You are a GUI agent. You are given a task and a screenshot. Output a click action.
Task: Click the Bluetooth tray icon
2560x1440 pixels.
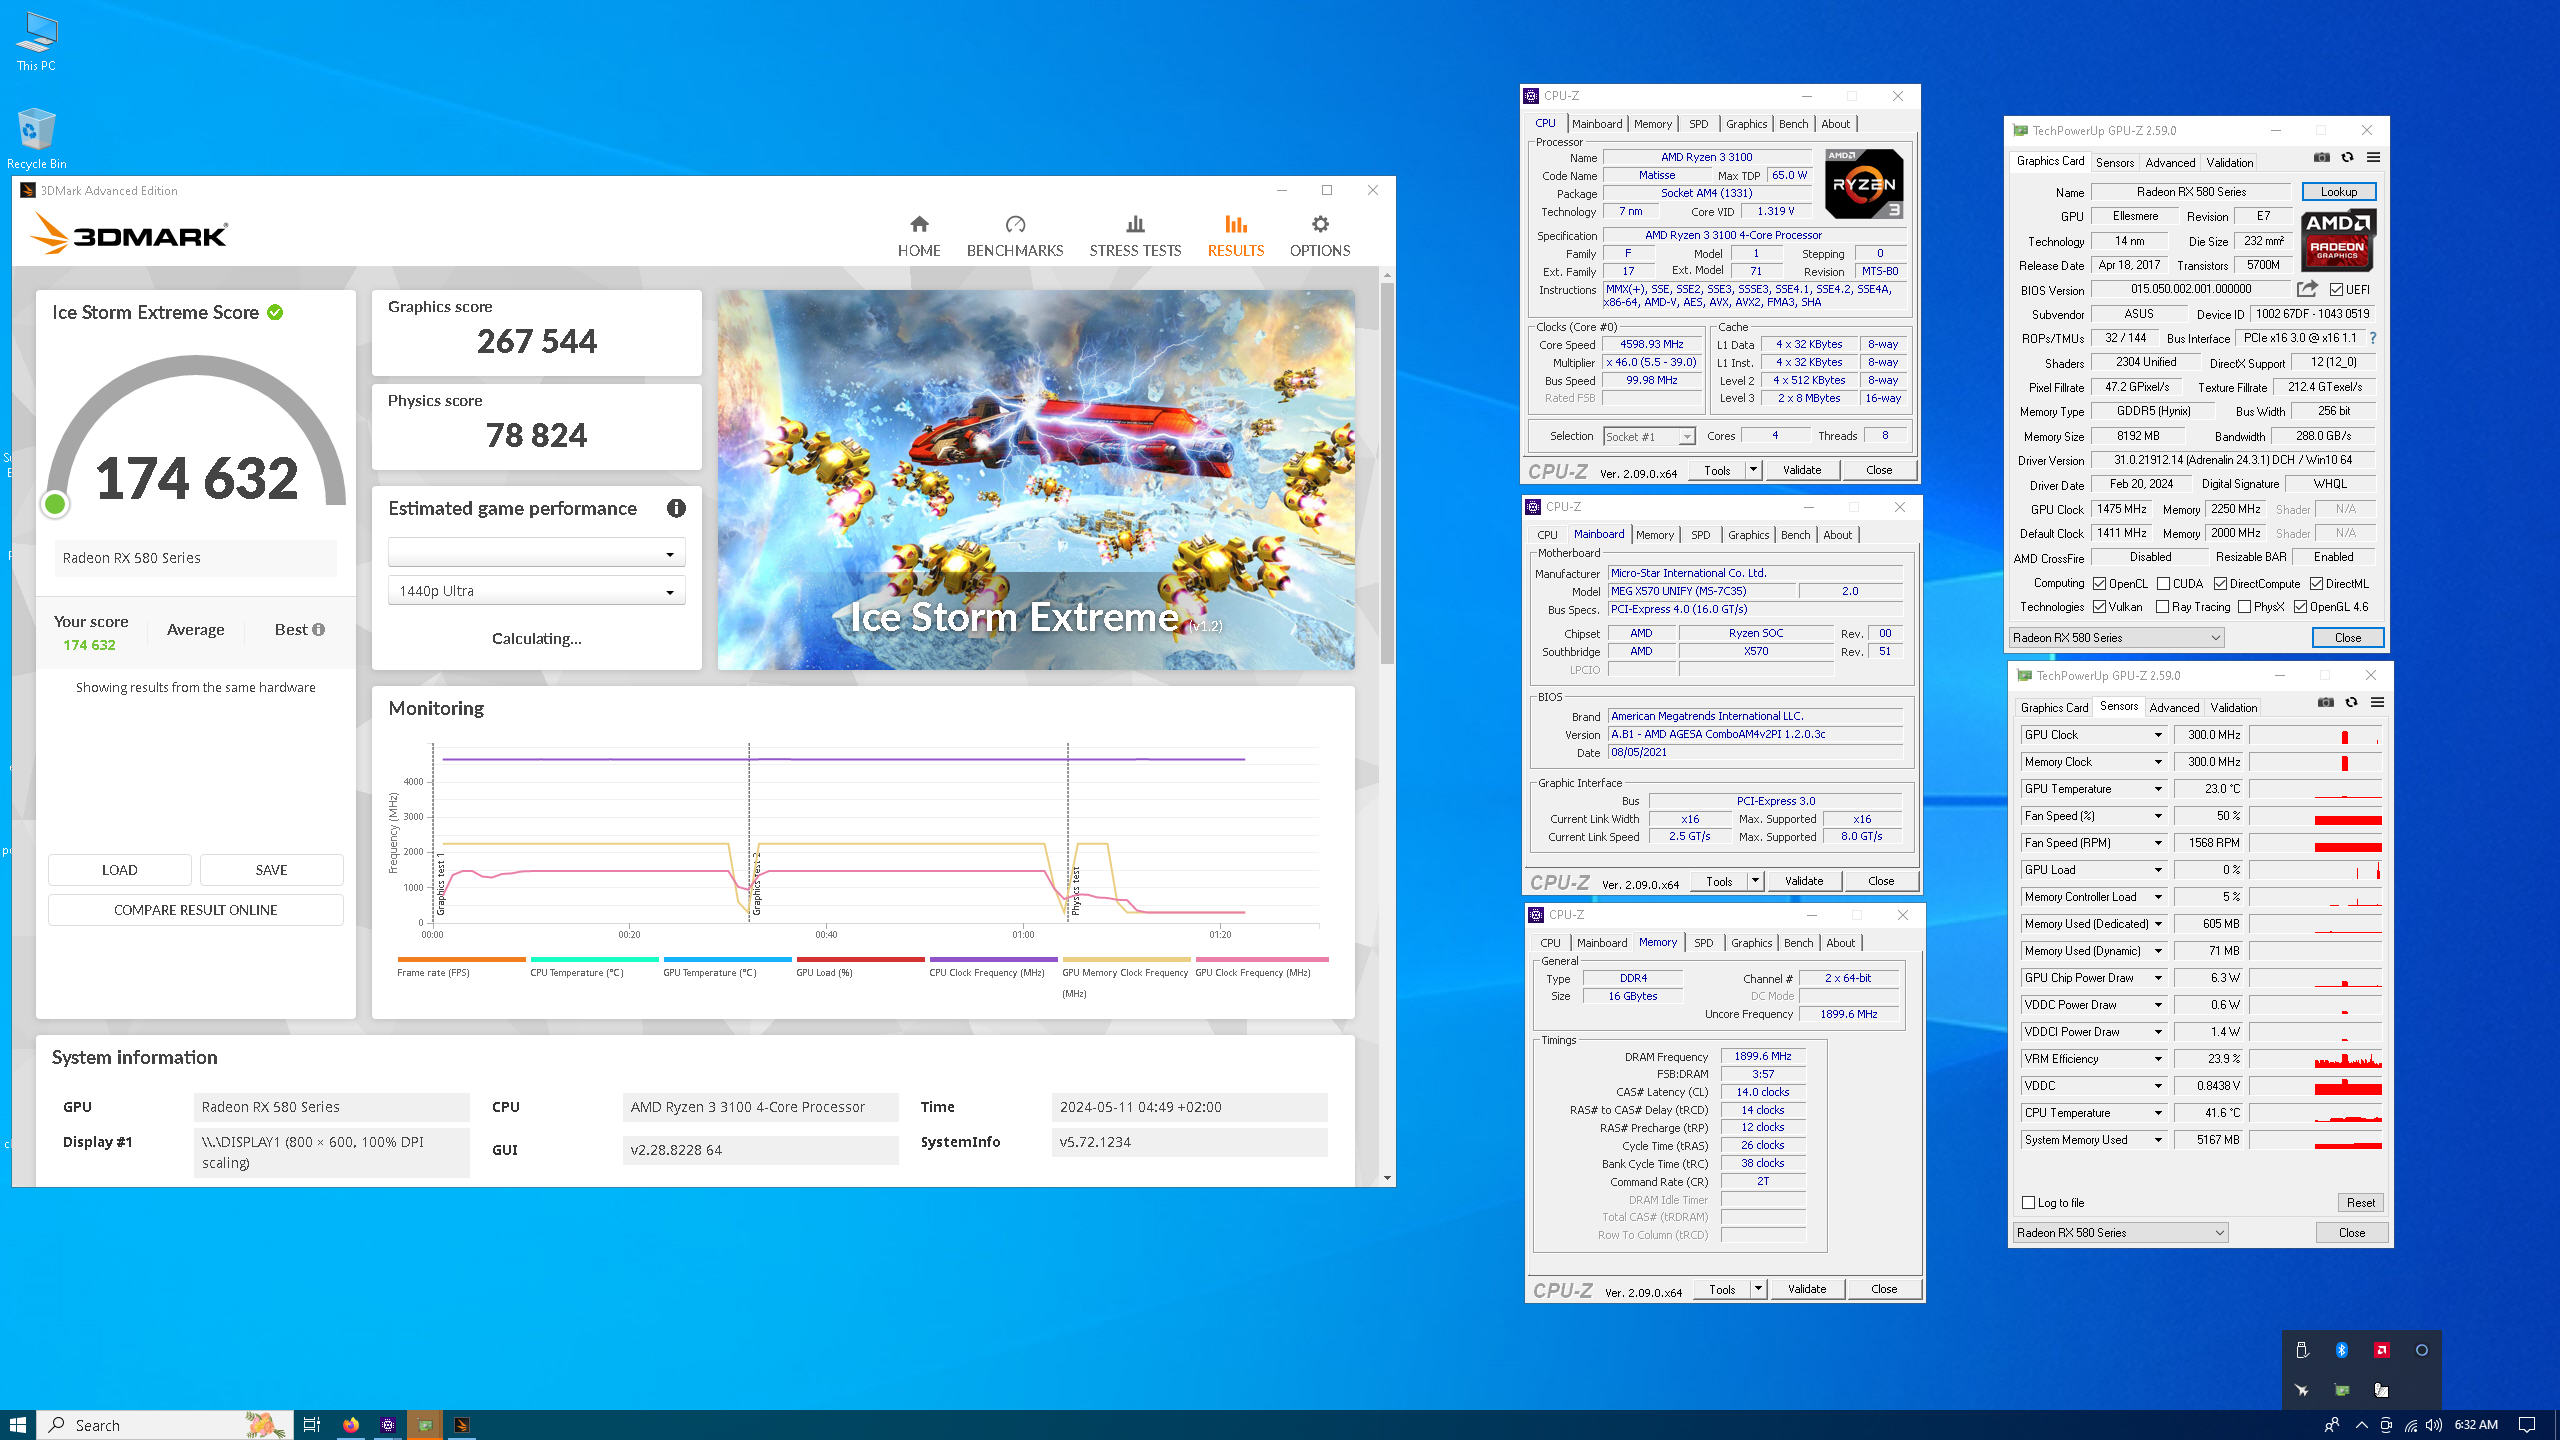[2341, 1350]
